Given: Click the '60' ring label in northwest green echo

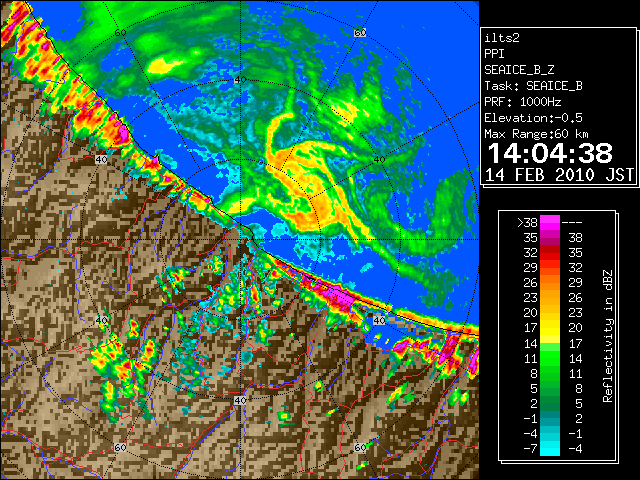Looking at the screenshot, I should [120, 32].
